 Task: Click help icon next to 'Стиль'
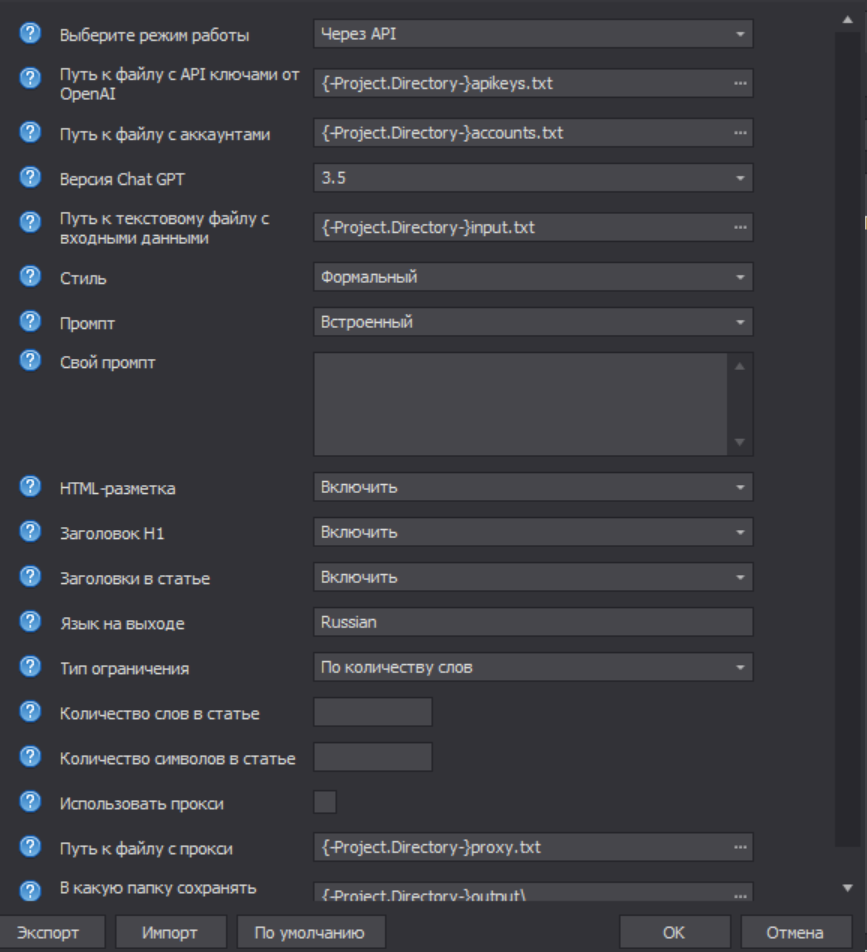click(30, 276)
